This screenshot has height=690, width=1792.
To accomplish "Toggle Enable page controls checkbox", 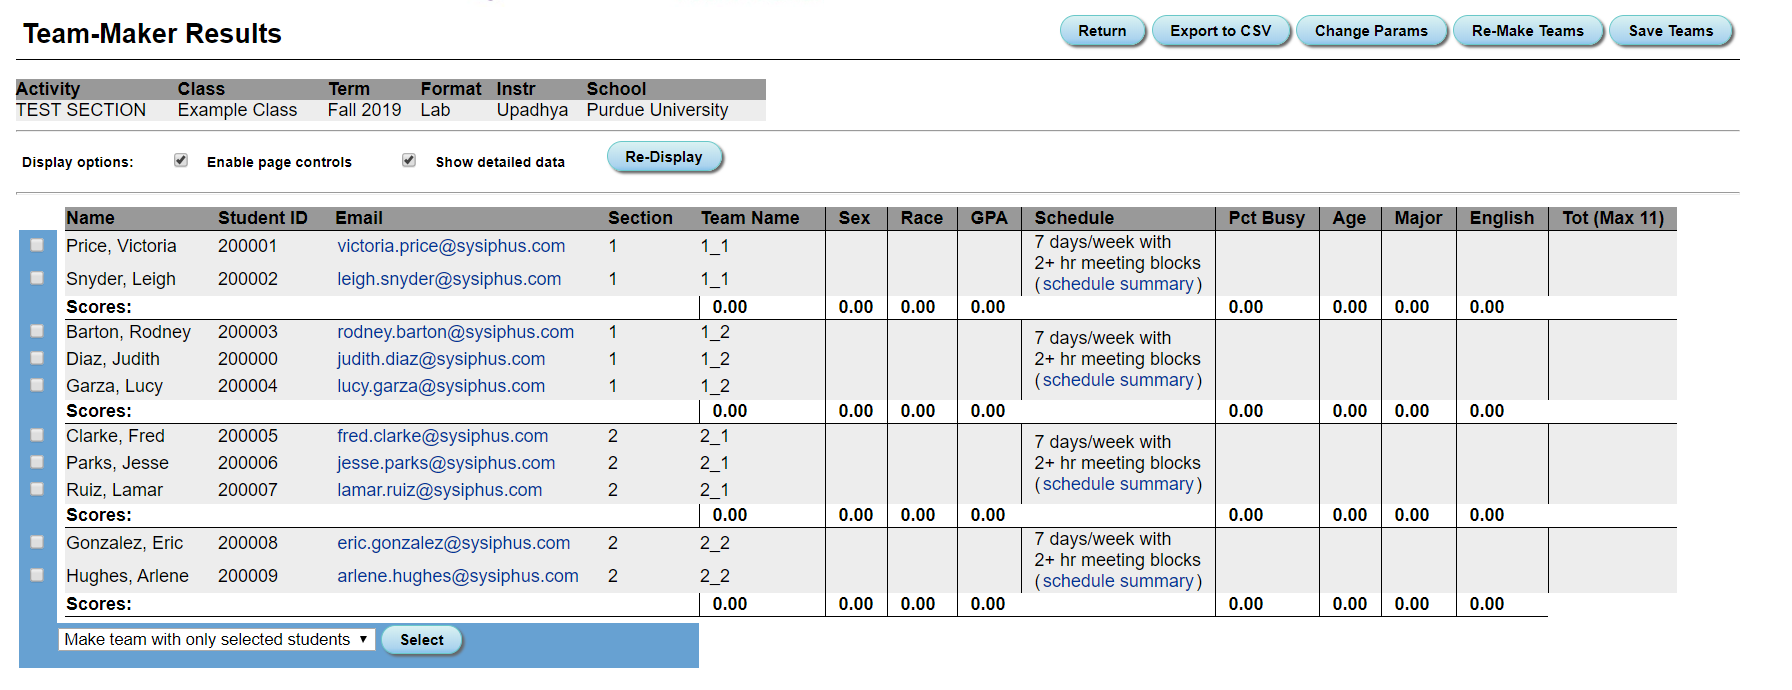I will point(181,160).
